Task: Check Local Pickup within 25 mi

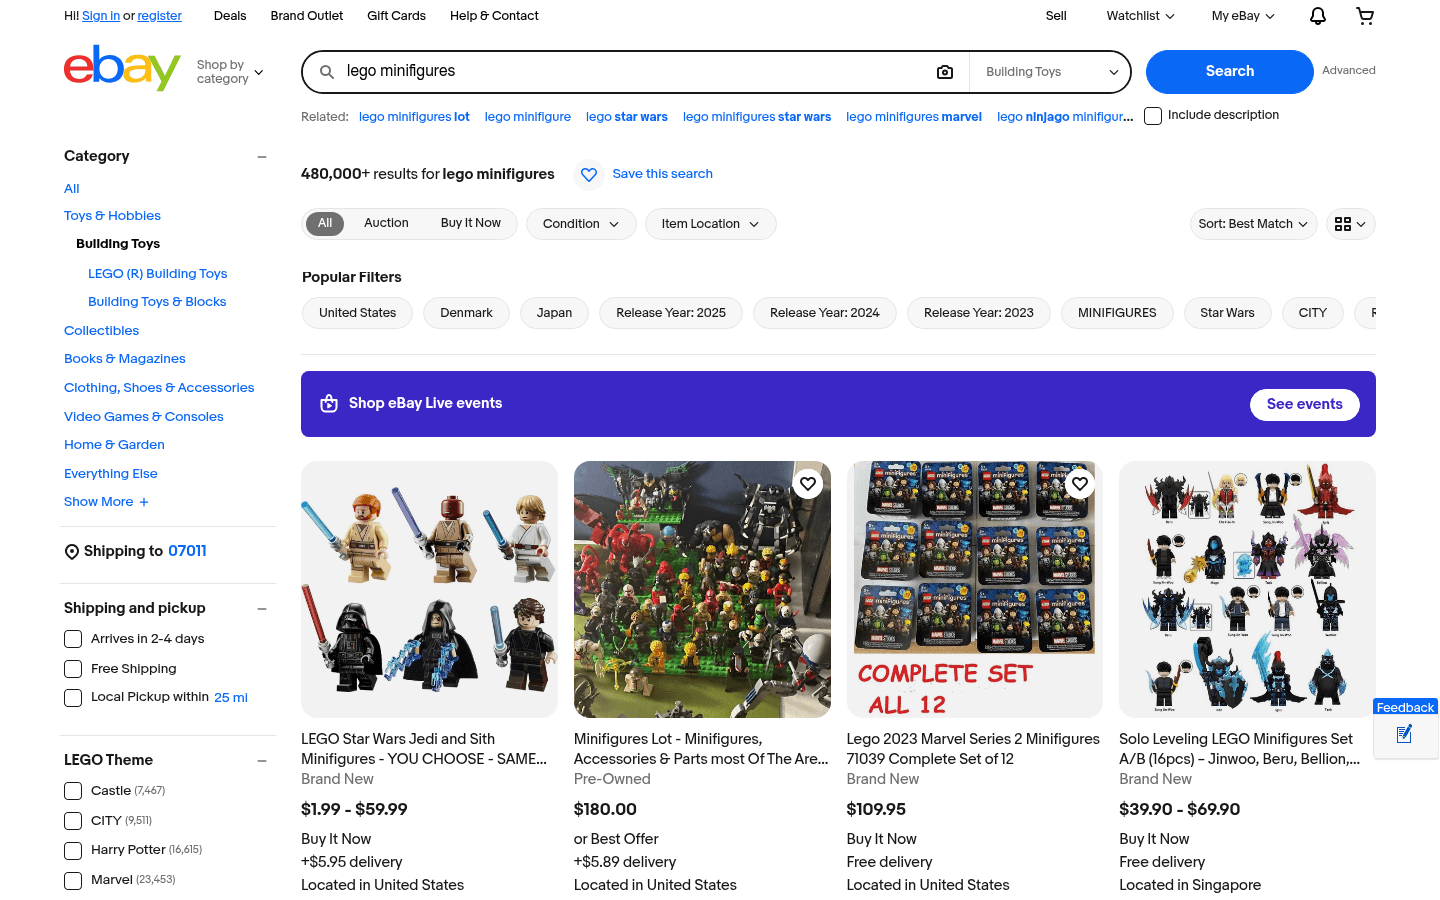Action: click(x=73, y=698)
